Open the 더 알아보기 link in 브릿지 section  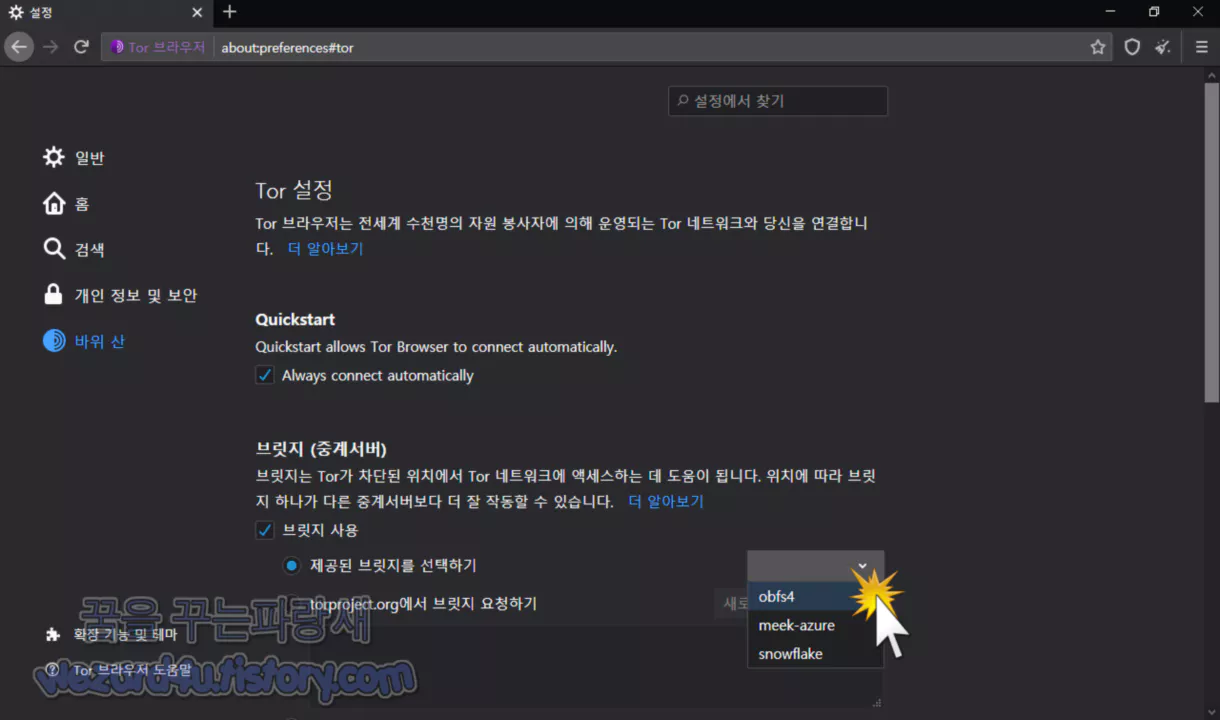point(665,501)
